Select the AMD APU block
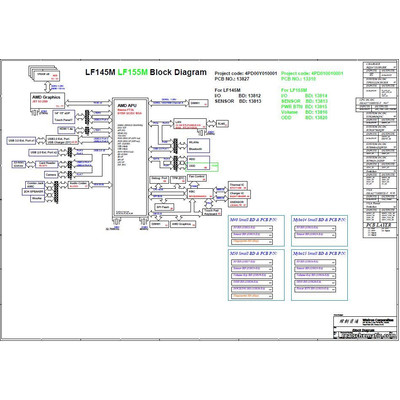The width and height of the screenshot is (400, 400). click(130, 157)
